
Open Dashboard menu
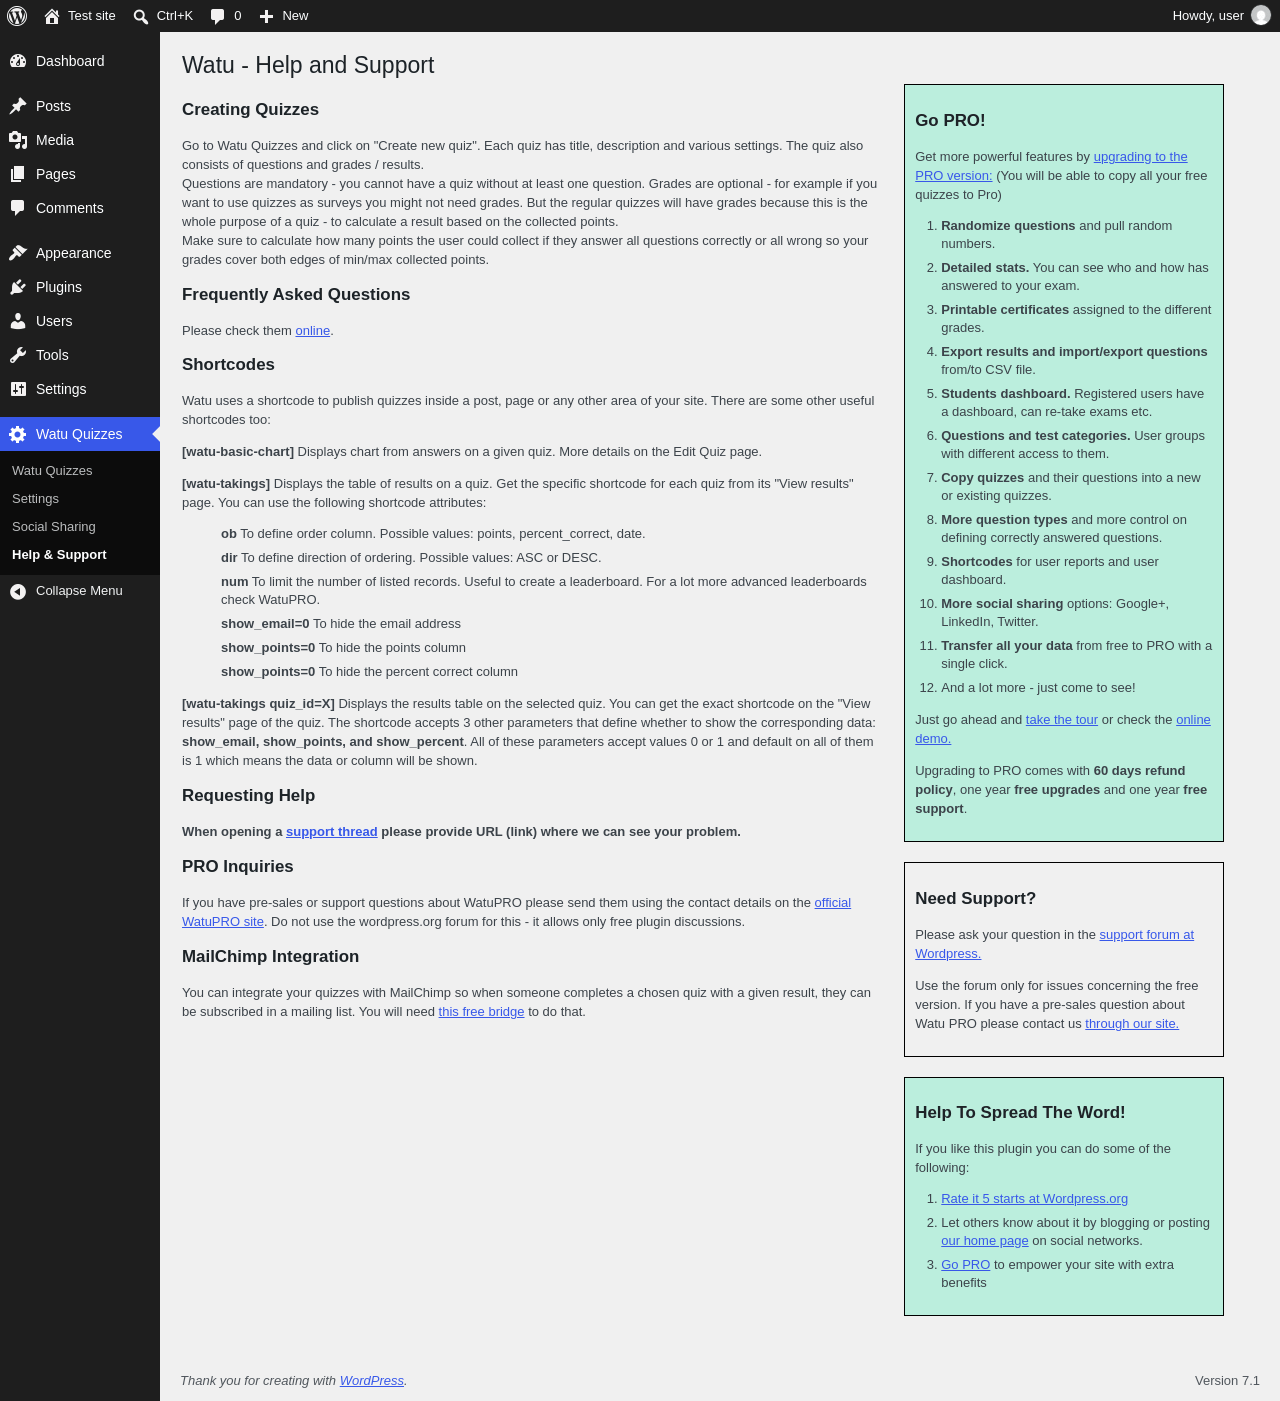coord(80,61)
